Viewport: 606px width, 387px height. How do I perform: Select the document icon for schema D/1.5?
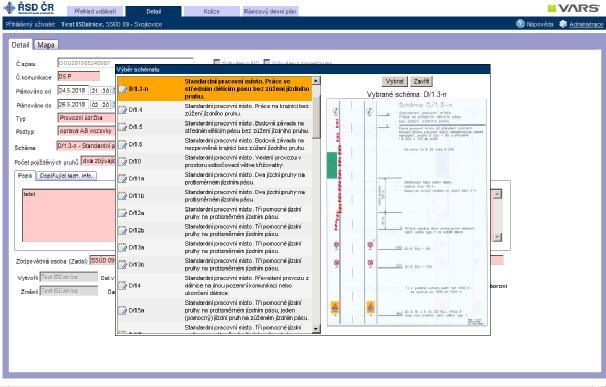123,127
